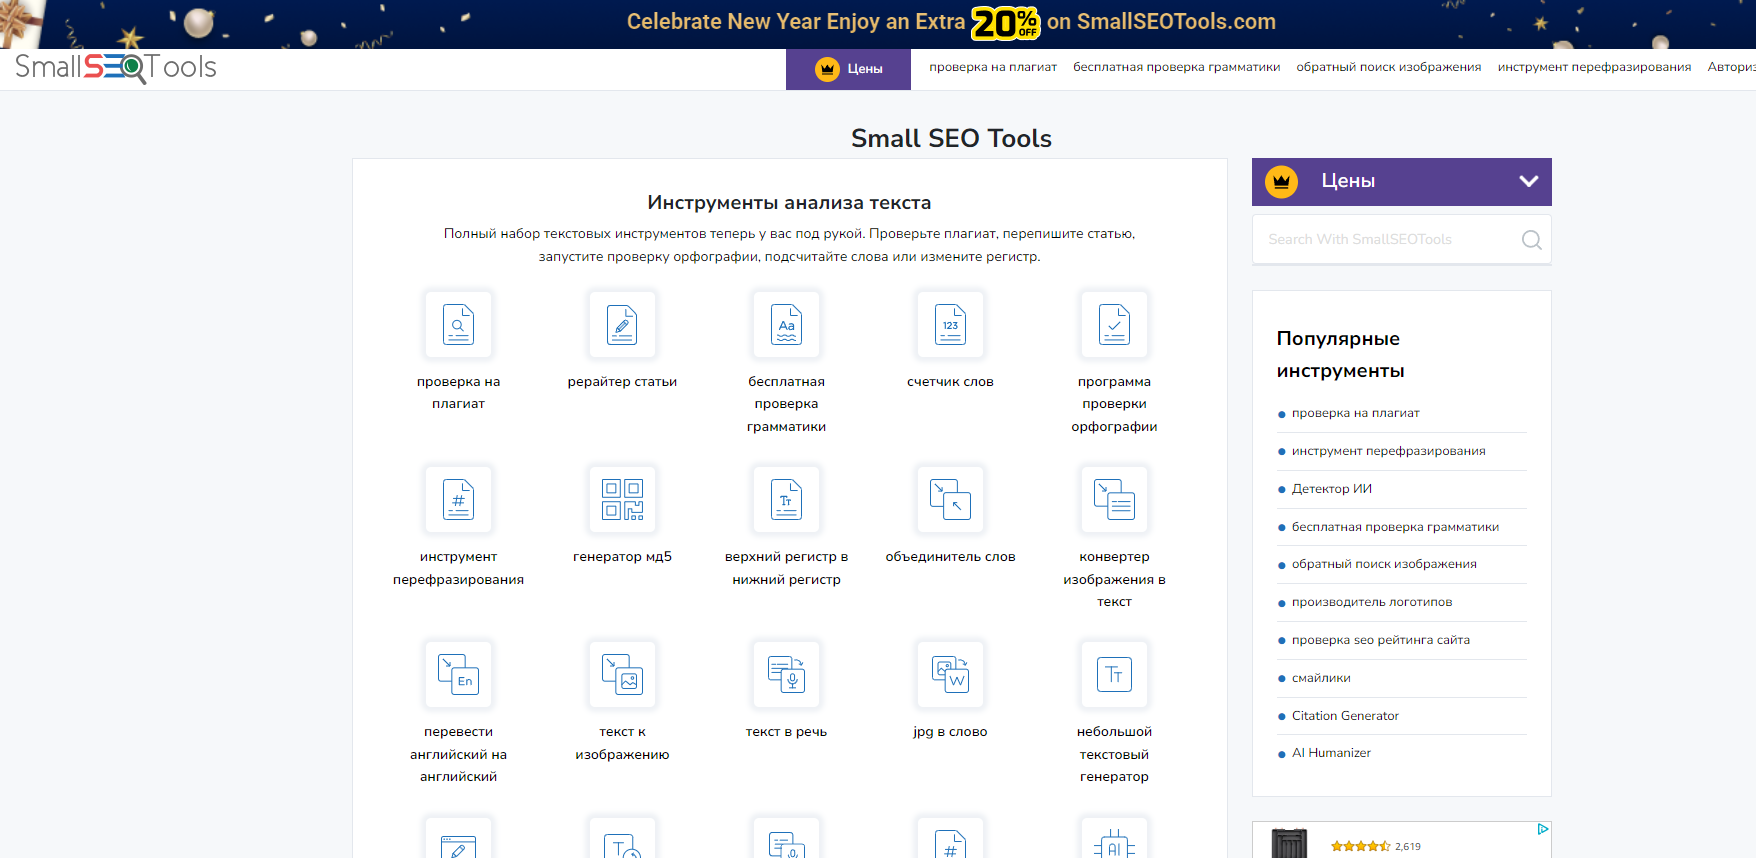
Task: Select the spell checker icon
Action: (x=1114, y=324)
